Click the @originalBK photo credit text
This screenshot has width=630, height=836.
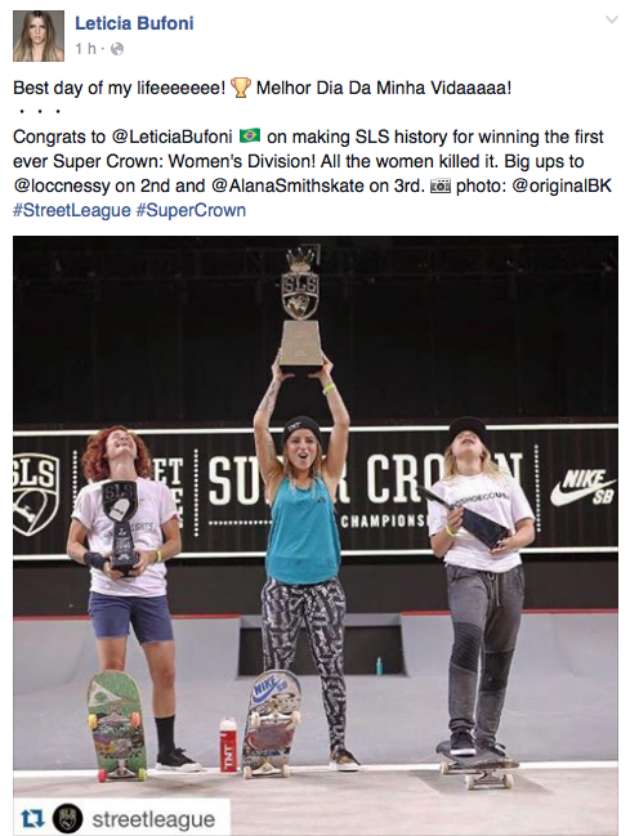(x=561, y=186)
